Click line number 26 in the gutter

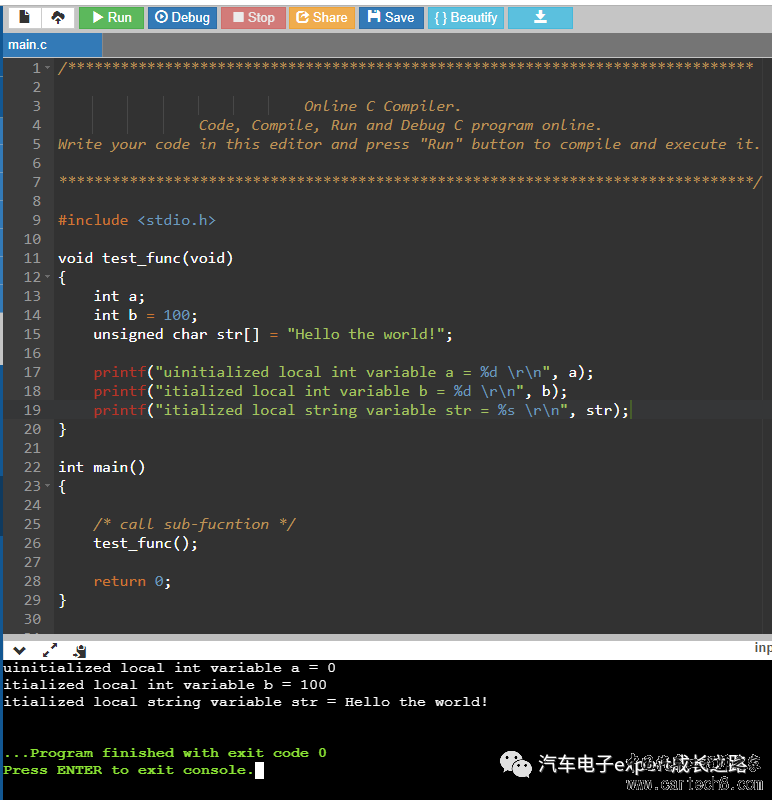pos(32,543)
